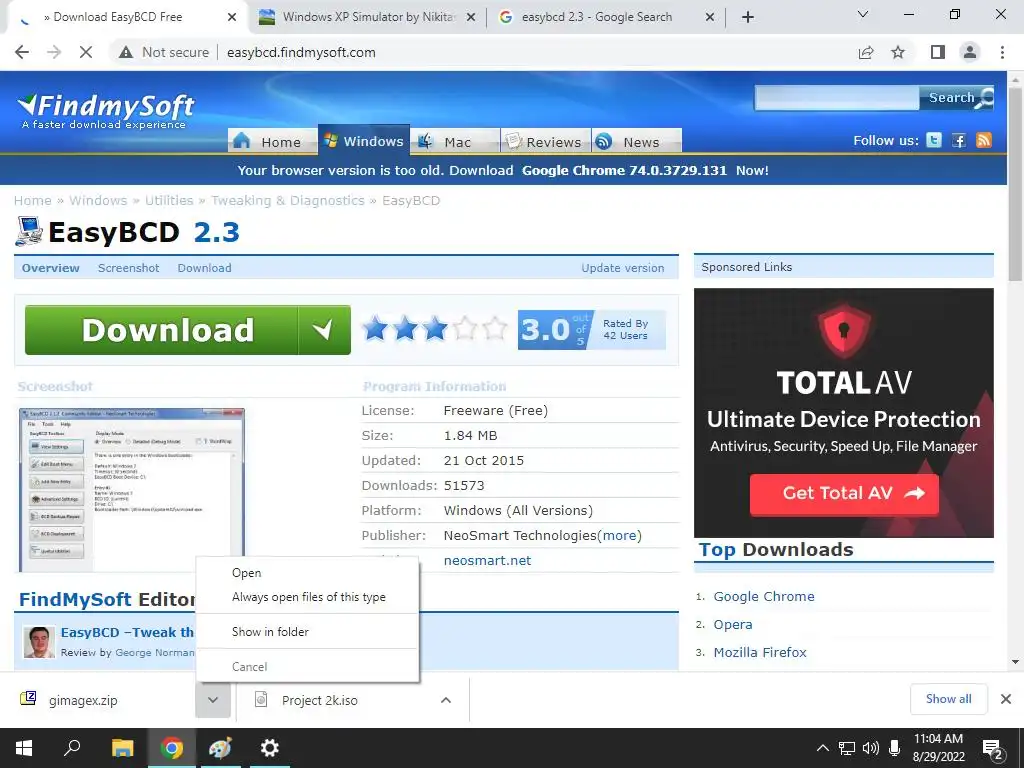The width and height of the screenshot is (1024, 768).
Task: Click the big green Download button
Action: point(187,330)
